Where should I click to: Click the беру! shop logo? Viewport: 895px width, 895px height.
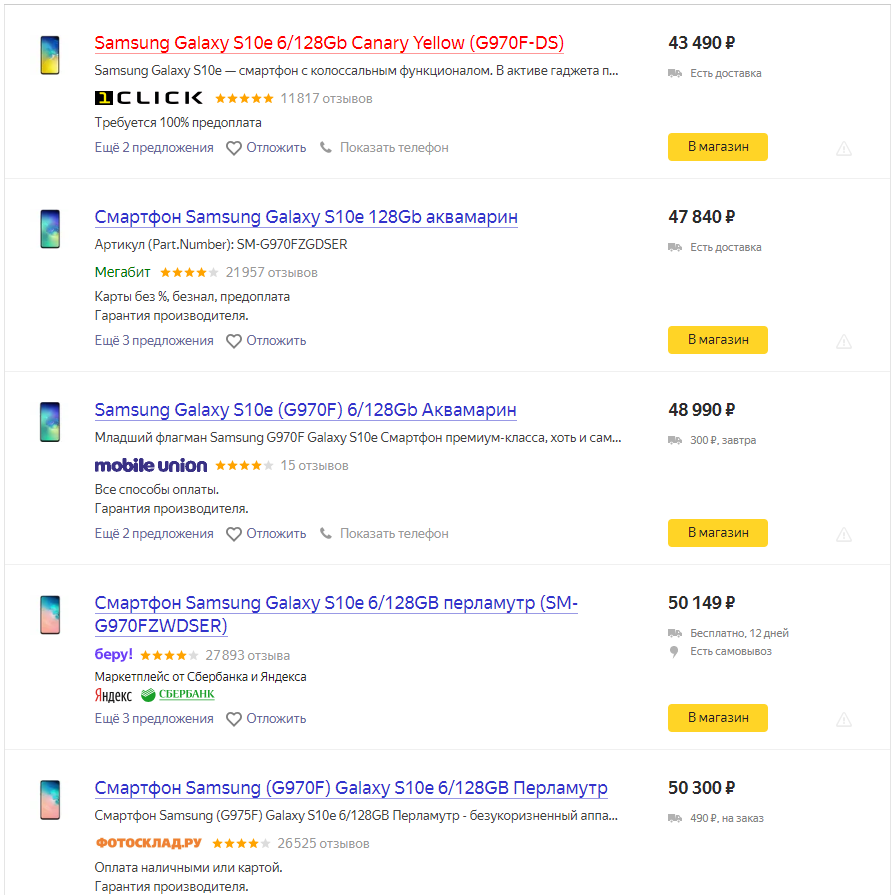[113, 655]
